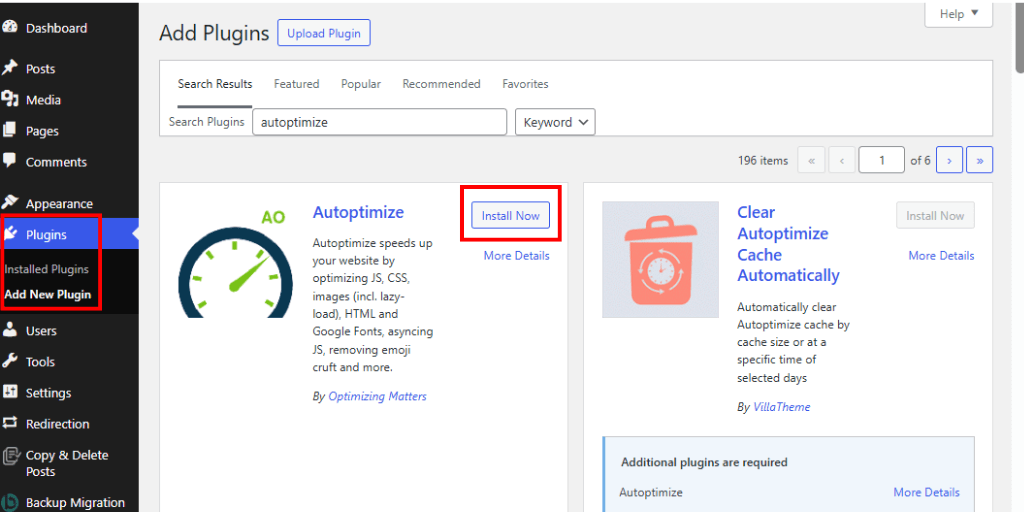Switch to Featured tab
The height and width of the screenshot is (512, 1024).
[296, 84]
